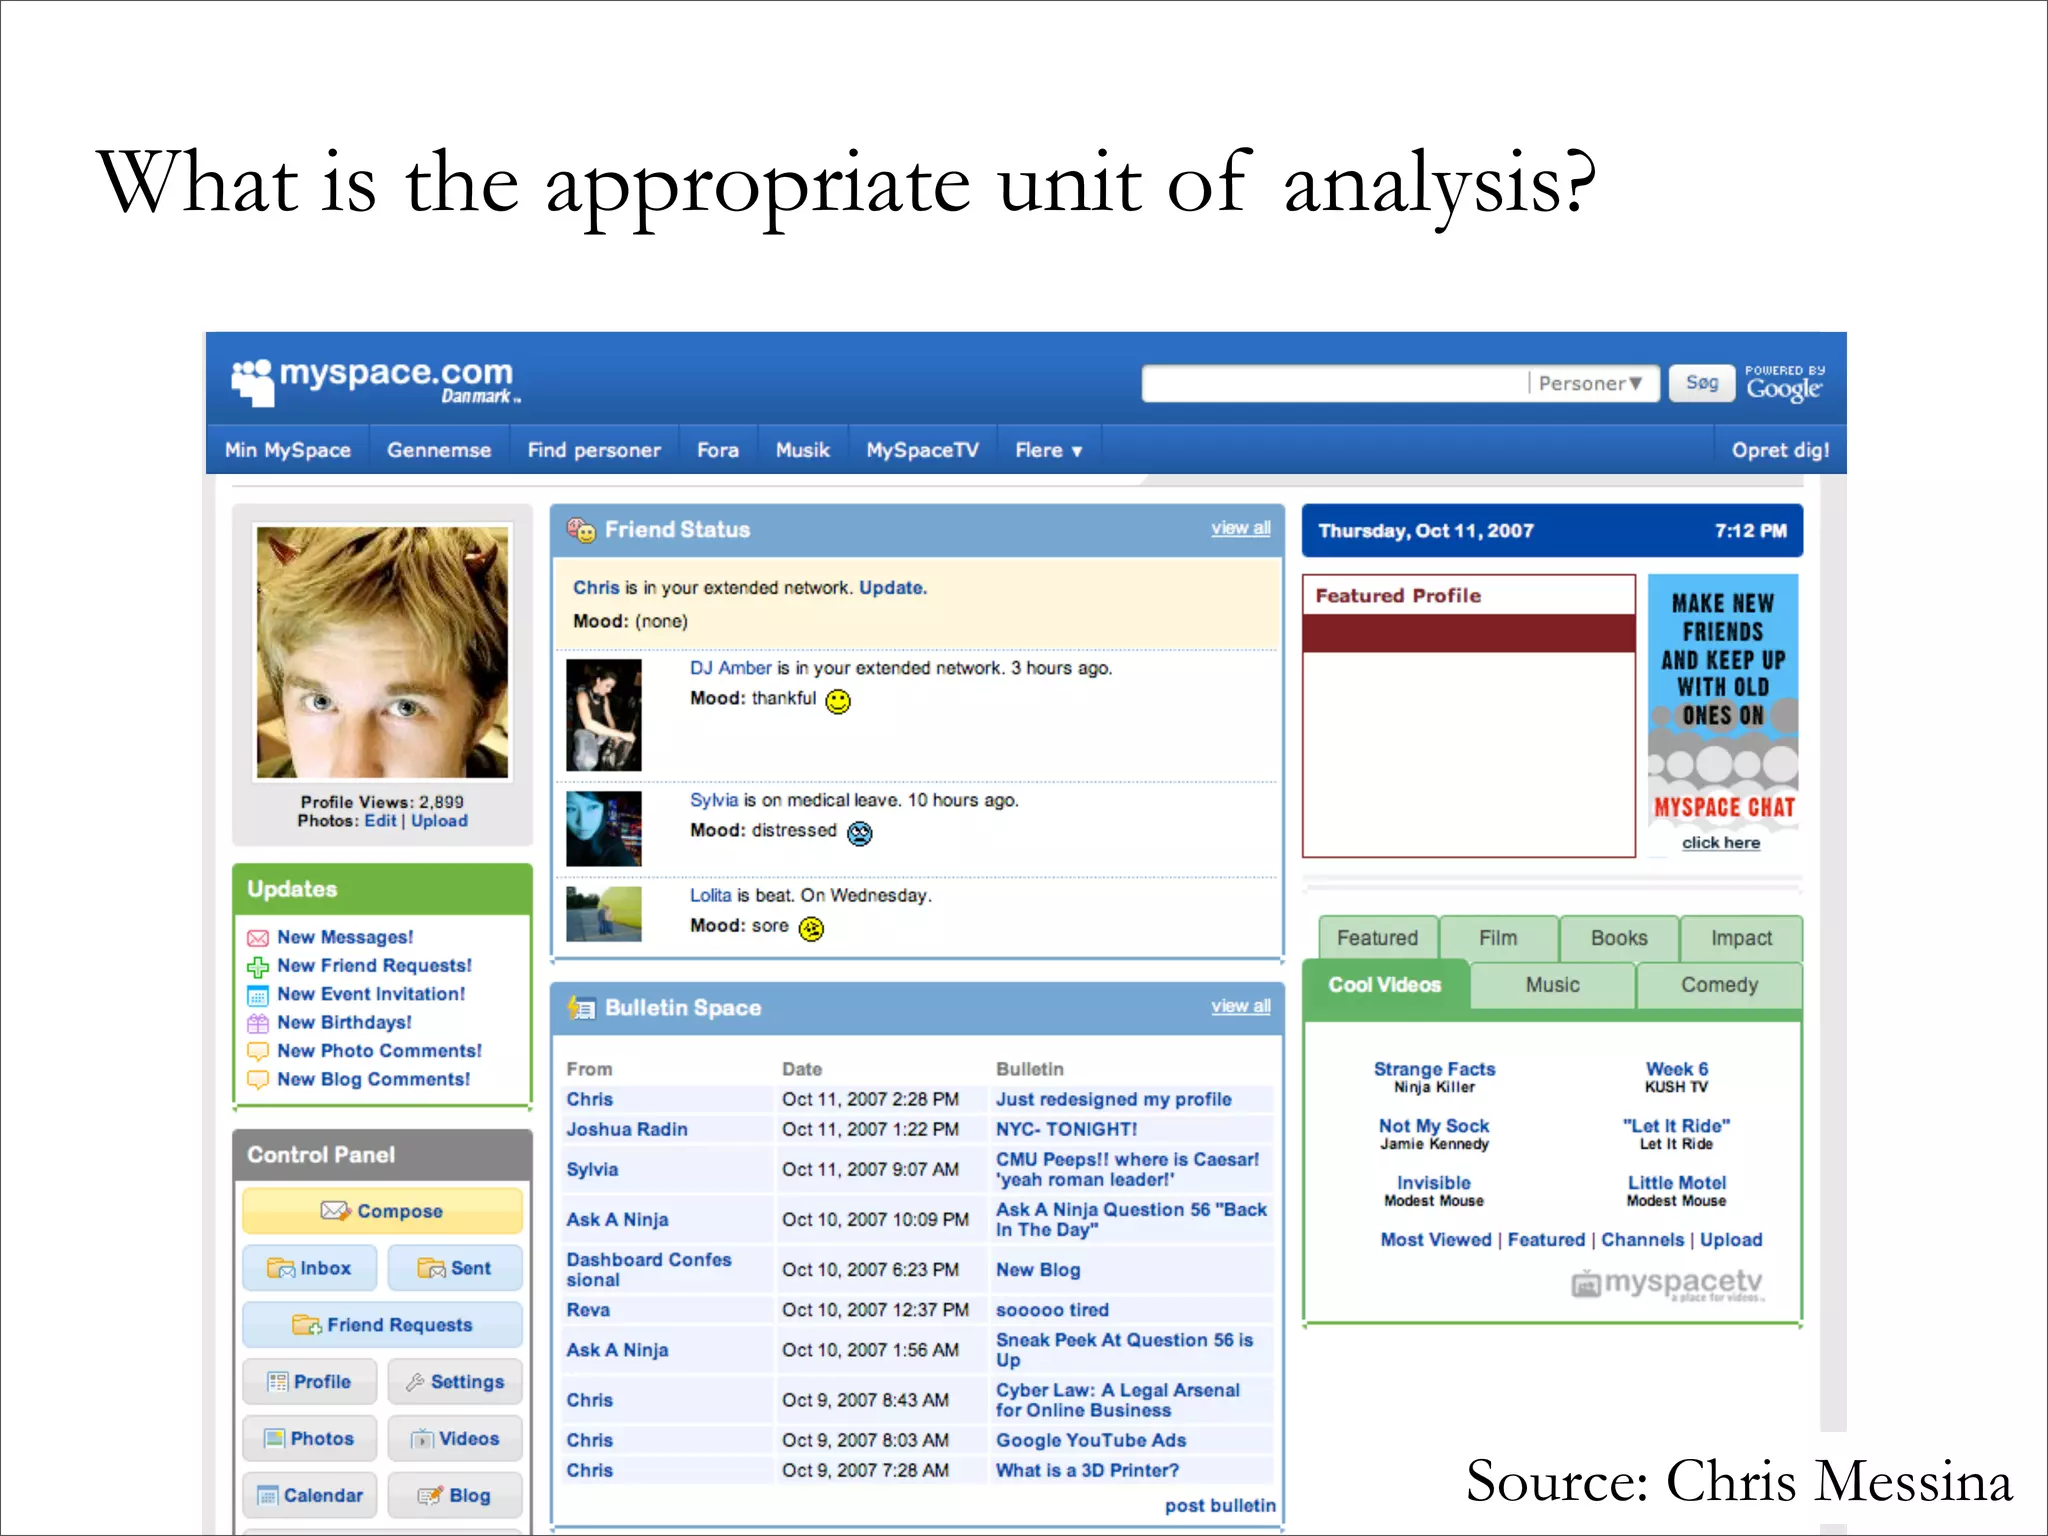
Task: Click the New Event Invitation calendar icon
Action: click(257, 995)
